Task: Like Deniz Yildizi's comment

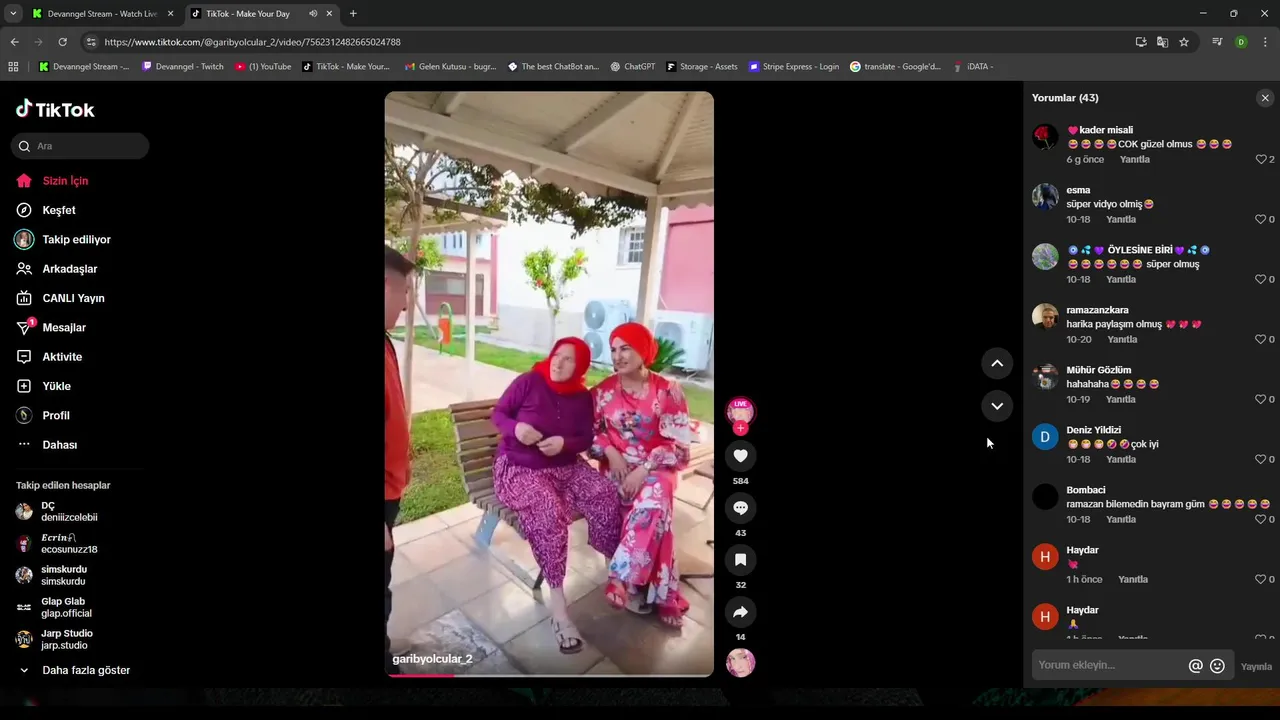Action: pos(1260,460)
